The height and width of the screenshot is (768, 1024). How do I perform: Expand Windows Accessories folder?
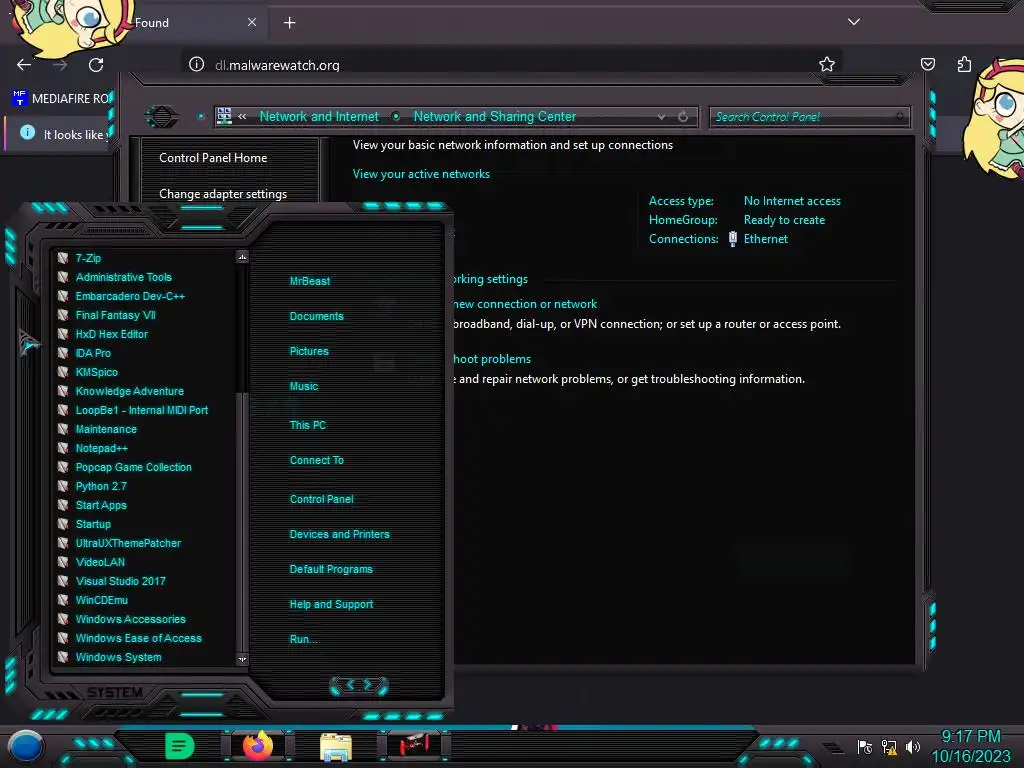(x=131, y=618)
